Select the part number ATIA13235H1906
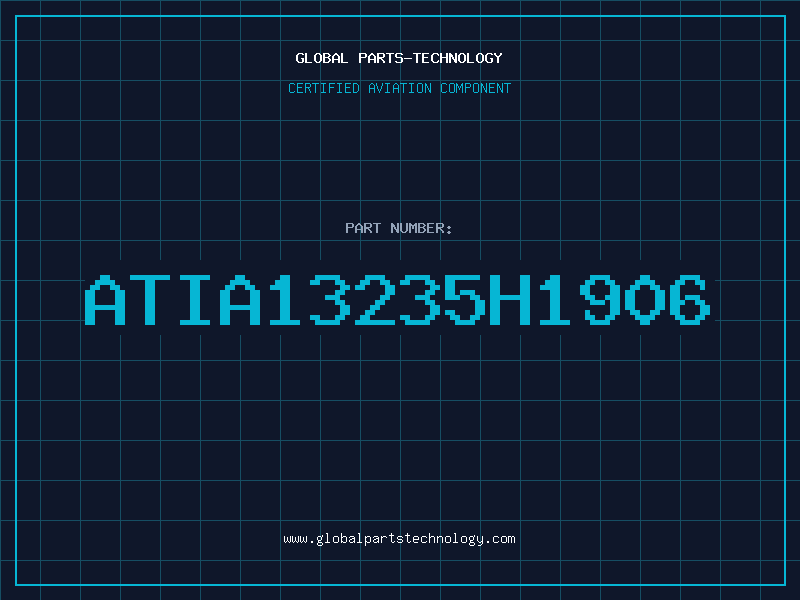Screen dimensions: 800x600 point(397,300)
